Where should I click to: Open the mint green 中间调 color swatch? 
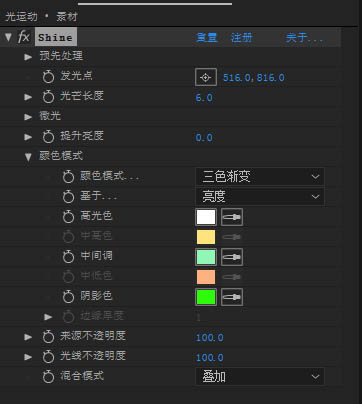(x=206, y=257)
